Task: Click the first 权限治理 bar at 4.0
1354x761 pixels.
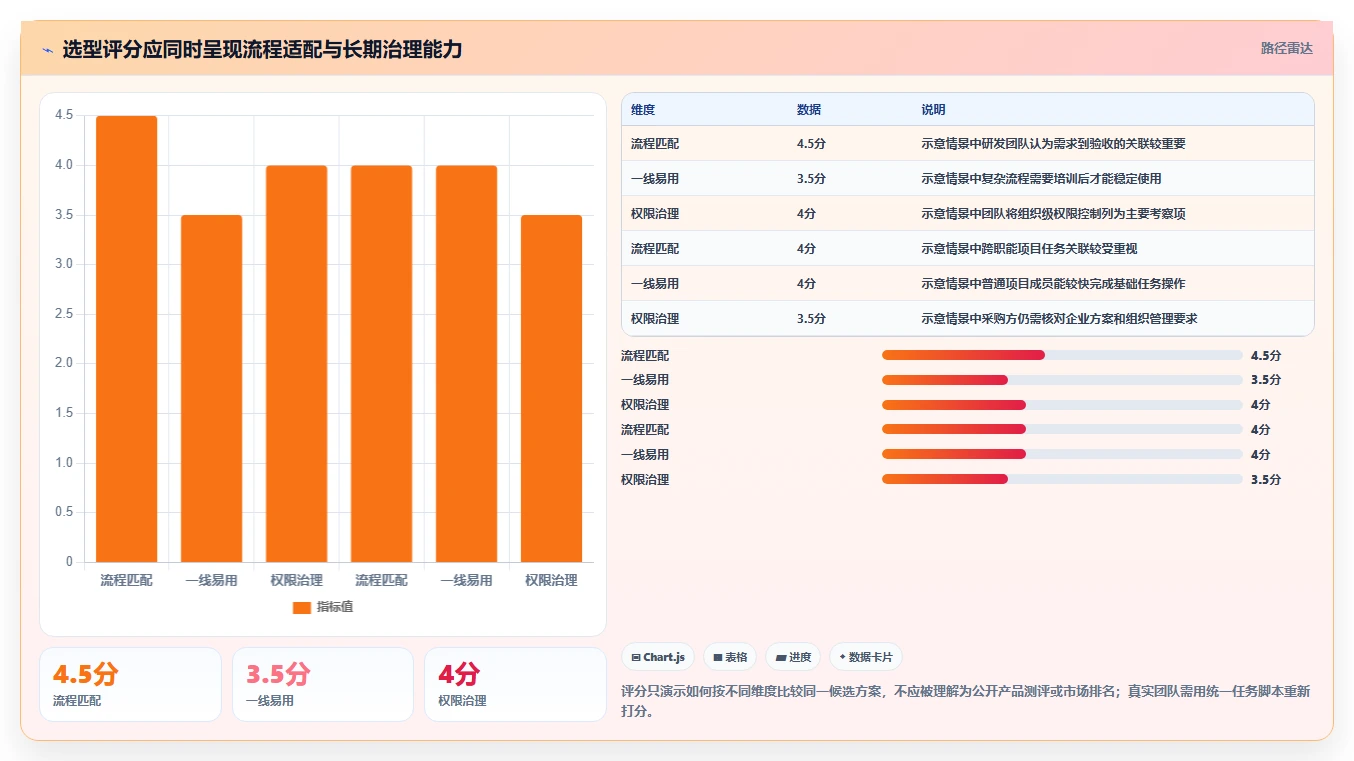Action: tap(297, 364)
